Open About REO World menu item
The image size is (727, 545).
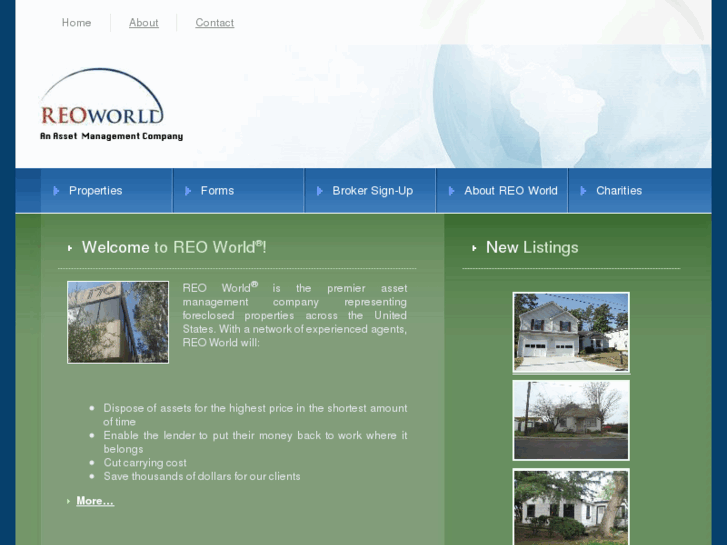coord(511,191)
